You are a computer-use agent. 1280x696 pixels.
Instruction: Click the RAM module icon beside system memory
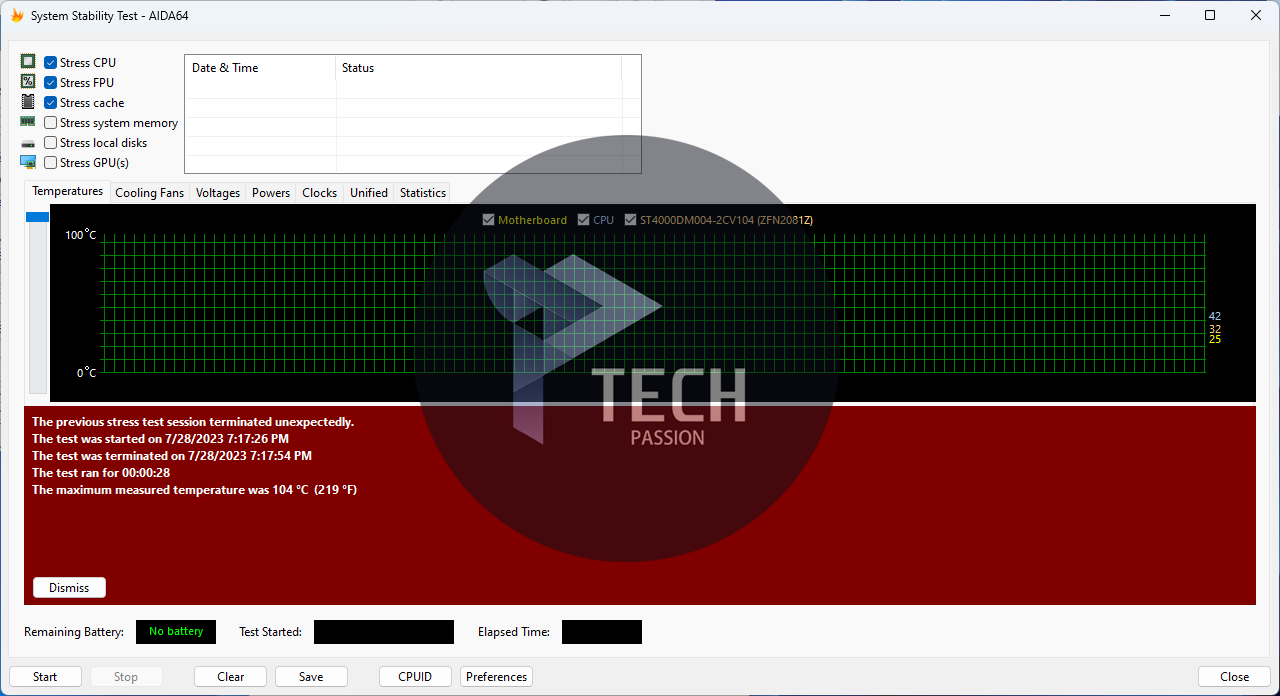point(28,122)
